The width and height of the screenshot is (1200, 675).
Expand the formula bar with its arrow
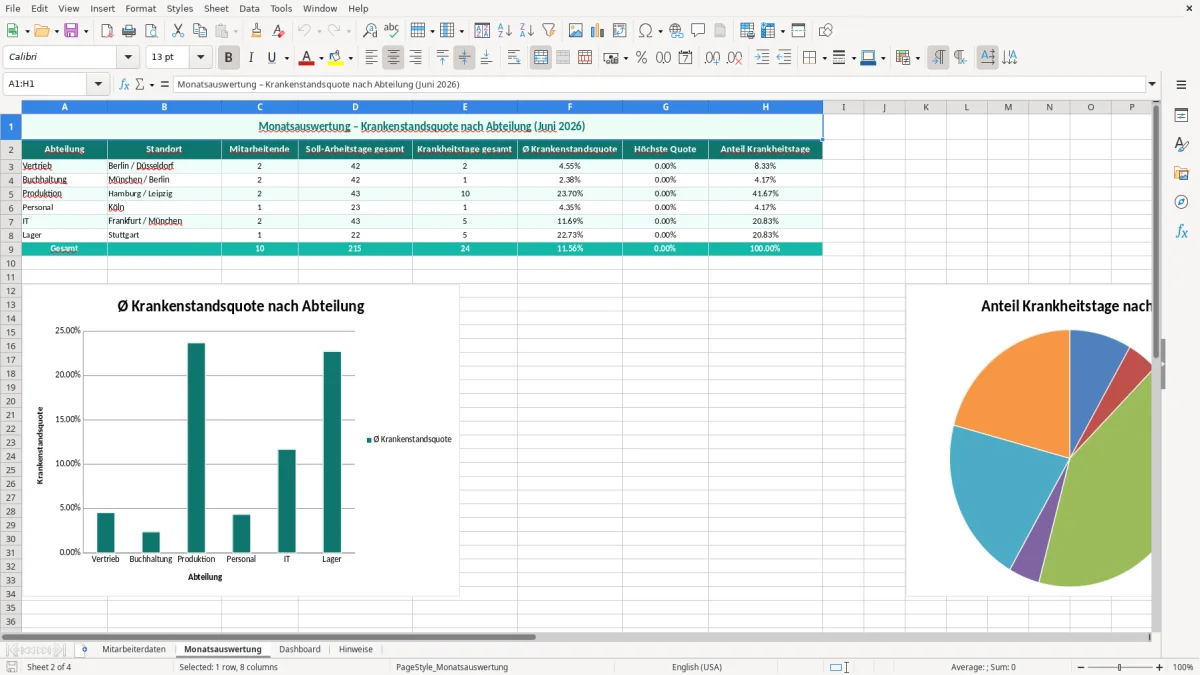(1153, 84)
